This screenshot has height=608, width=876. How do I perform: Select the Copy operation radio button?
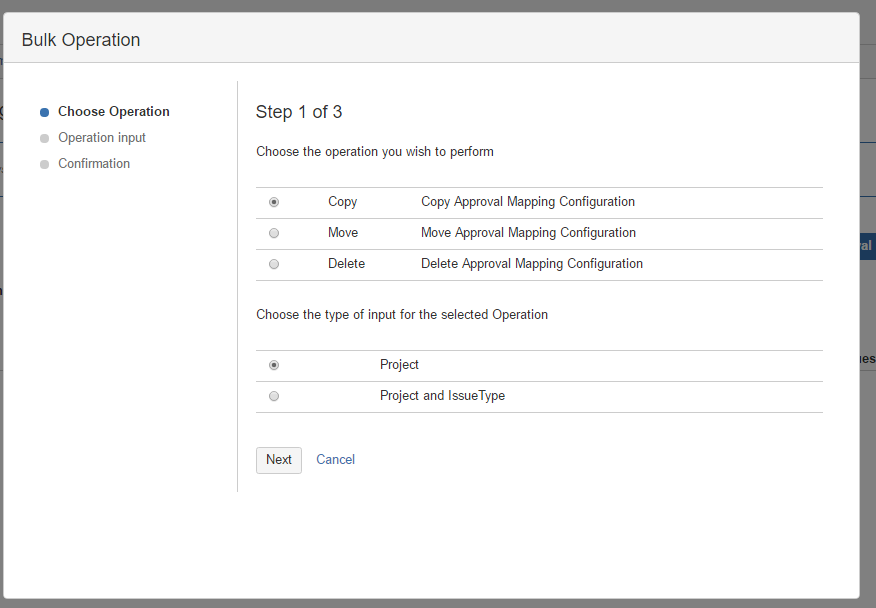point(274,202)
